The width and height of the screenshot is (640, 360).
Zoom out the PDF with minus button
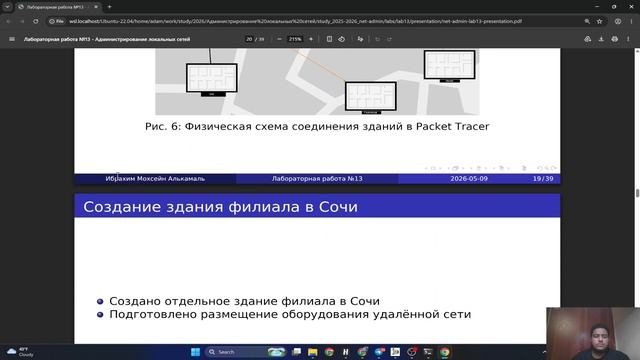click(279, 39)
